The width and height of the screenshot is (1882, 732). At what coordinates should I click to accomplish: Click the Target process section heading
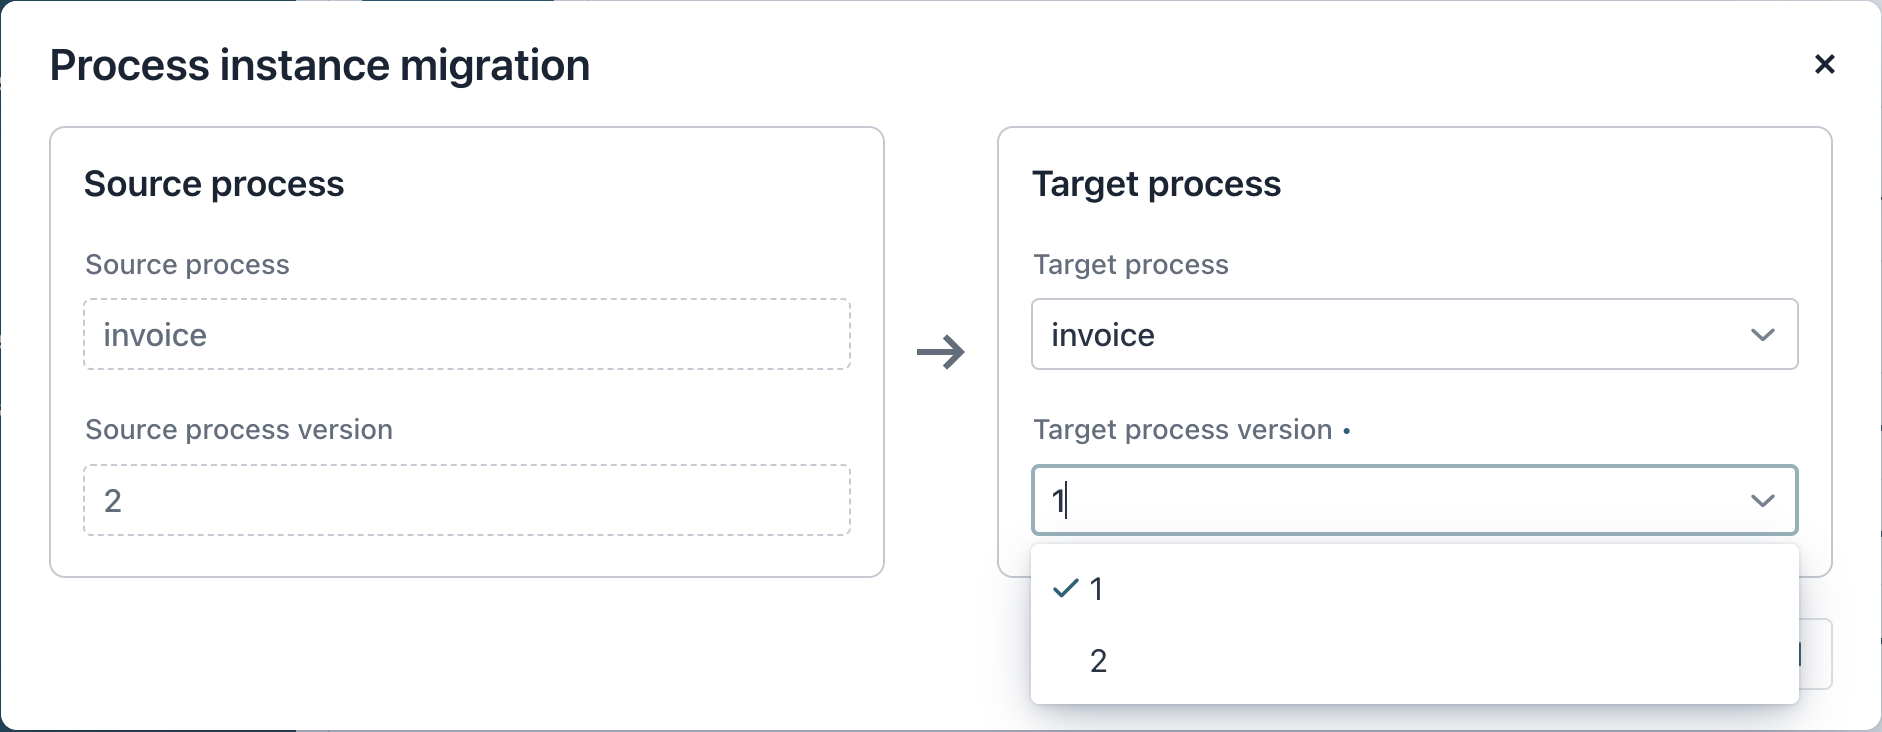(1157, 183)
